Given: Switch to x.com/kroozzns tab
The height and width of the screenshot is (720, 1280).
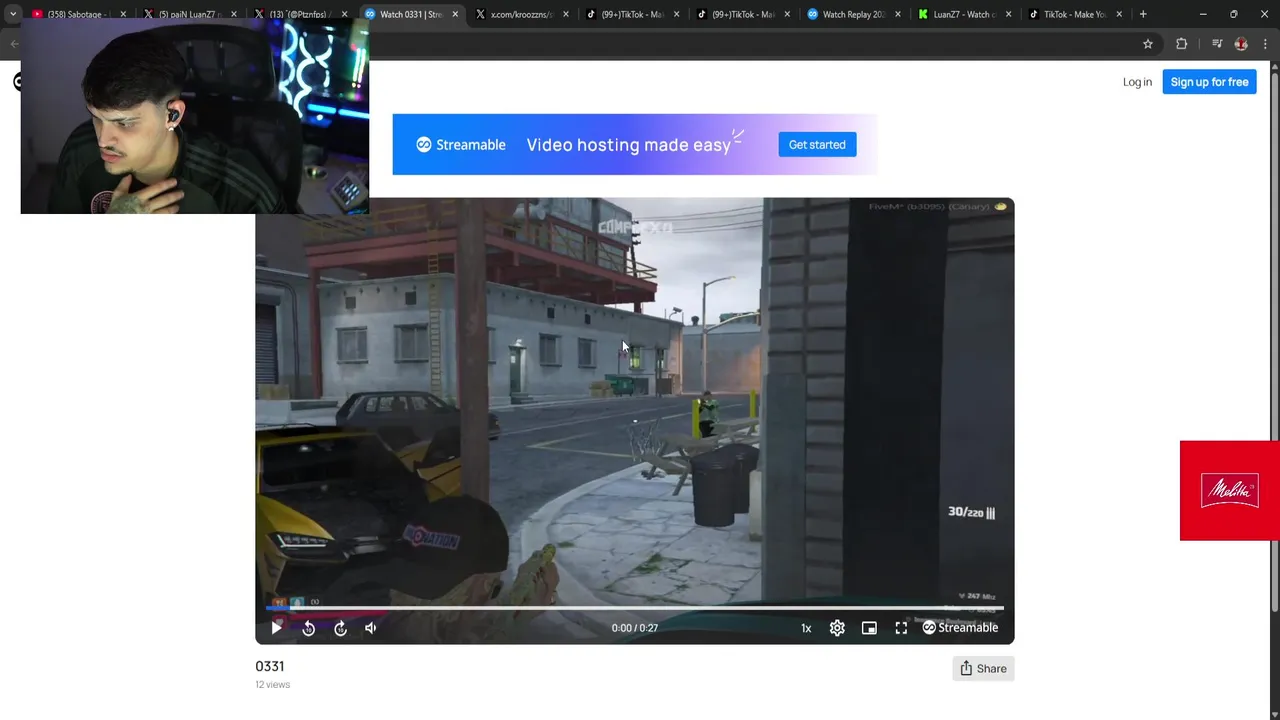Looking at the screenshot, I should [x=520, y=14].
